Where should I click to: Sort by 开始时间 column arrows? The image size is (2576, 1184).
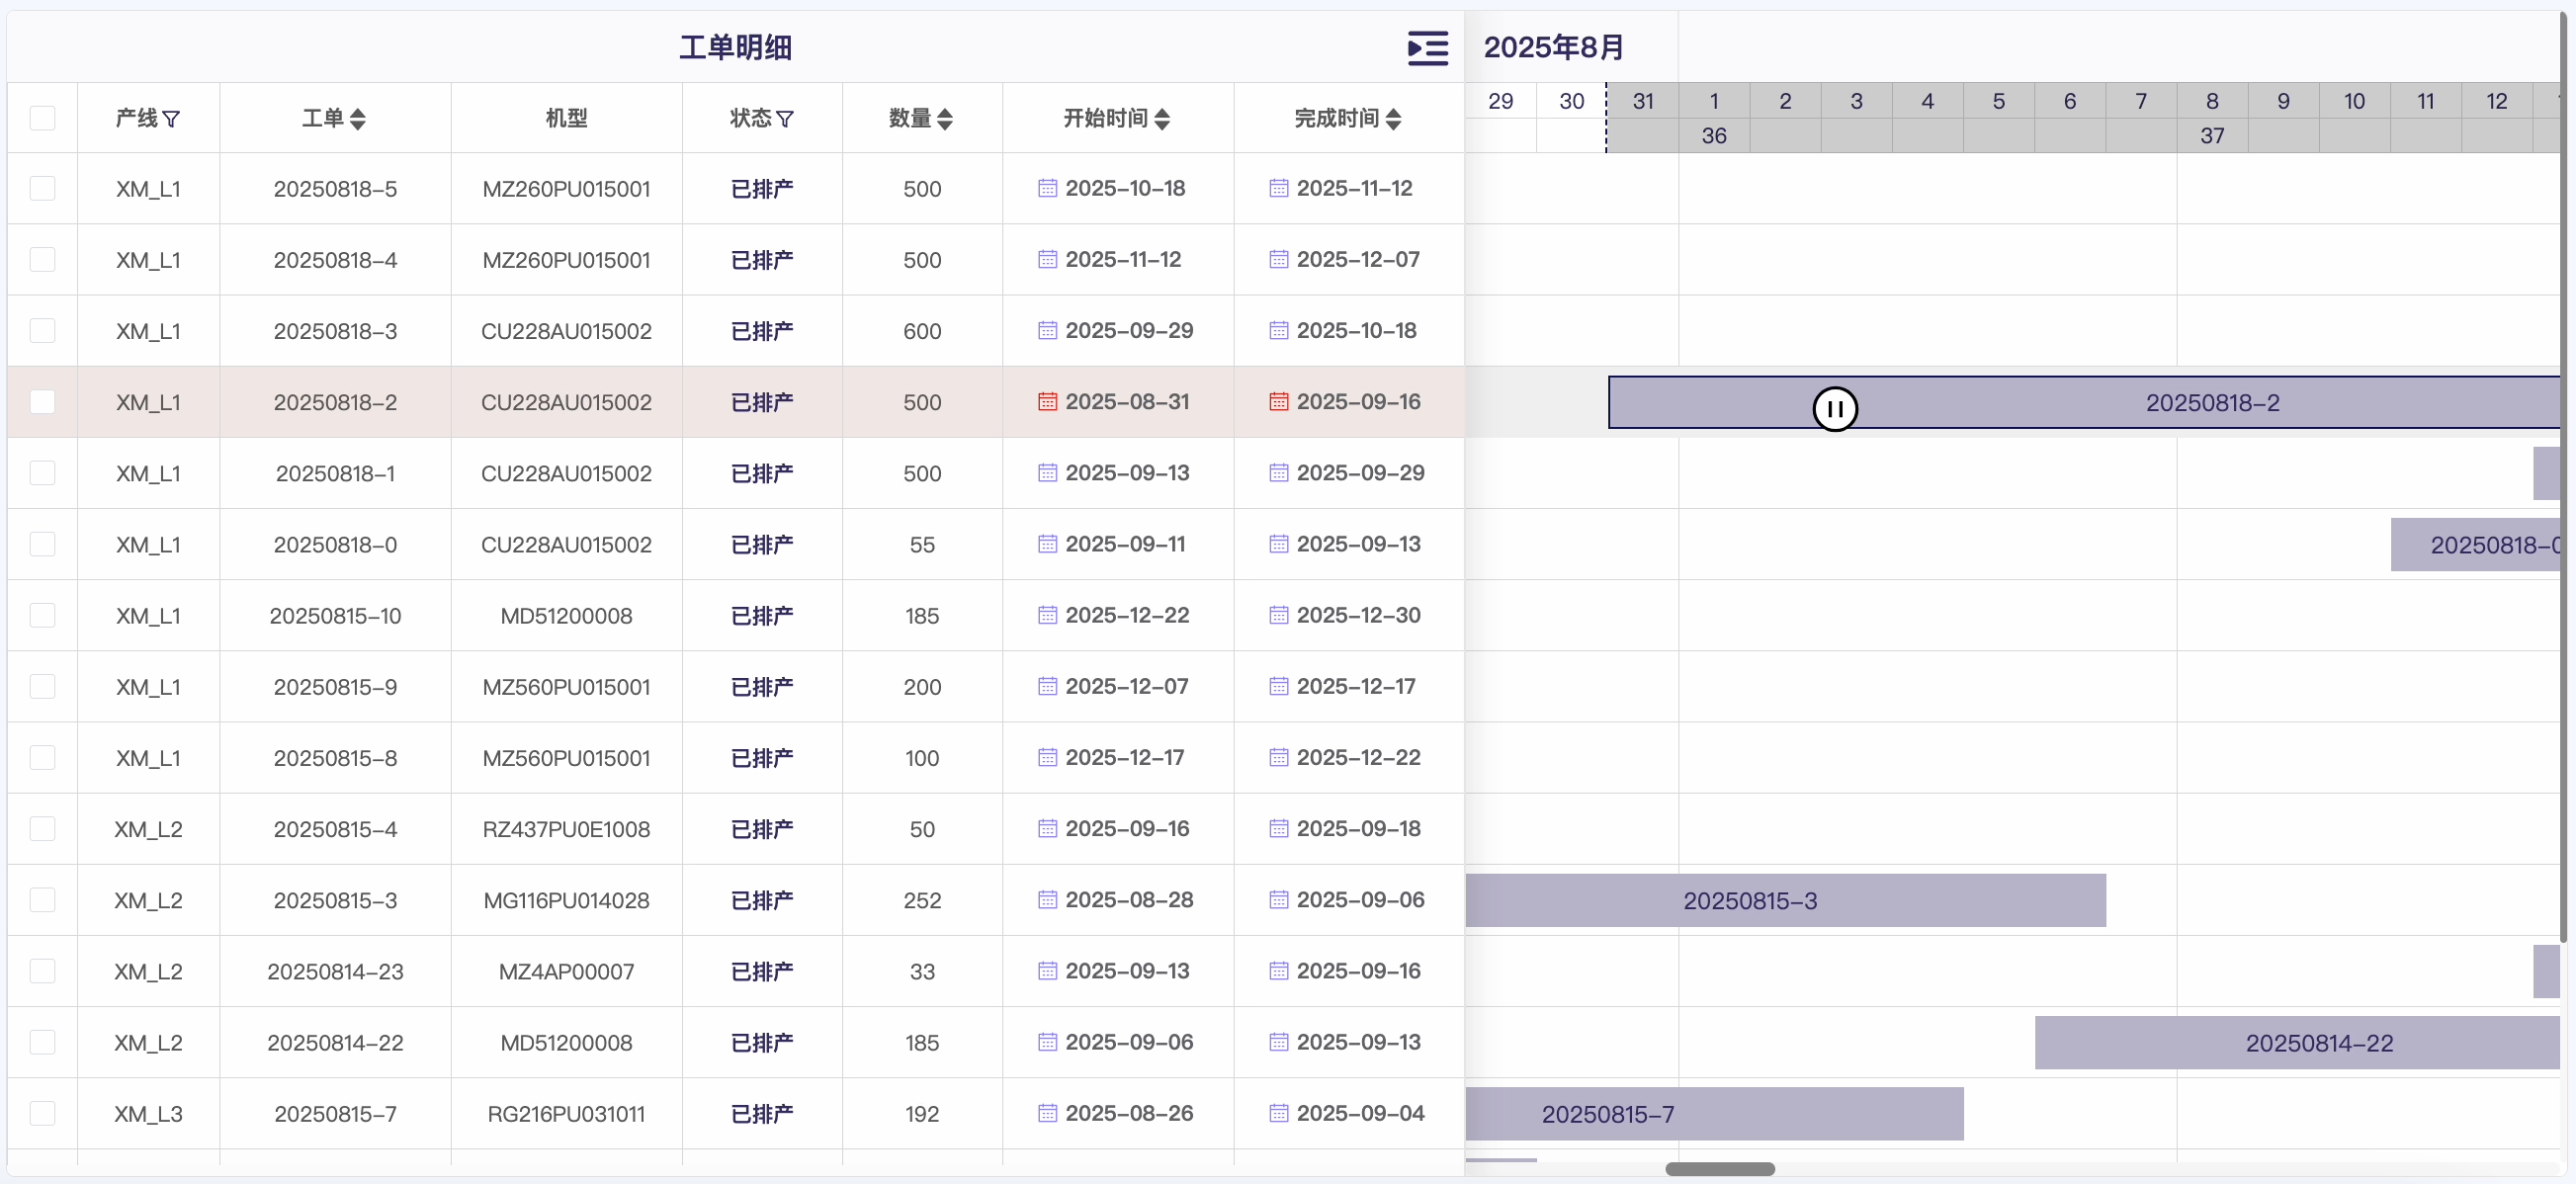1161,119
